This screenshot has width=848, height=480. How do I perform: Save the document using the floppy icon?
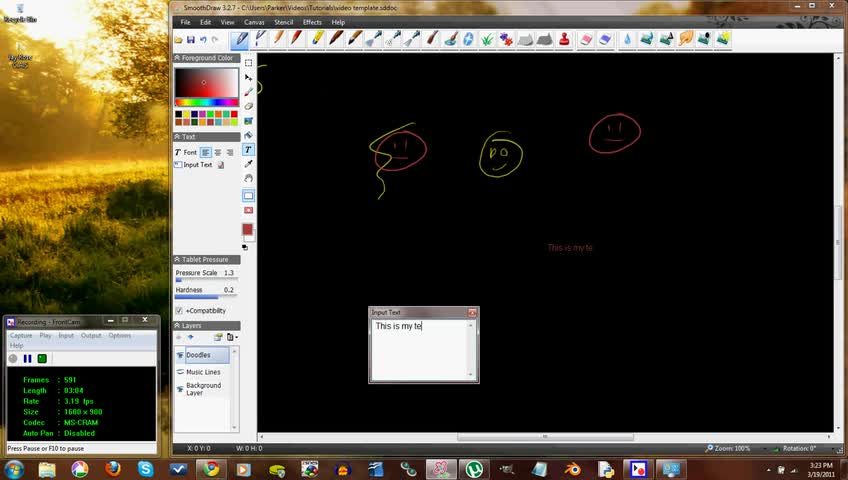pos(191,39)
